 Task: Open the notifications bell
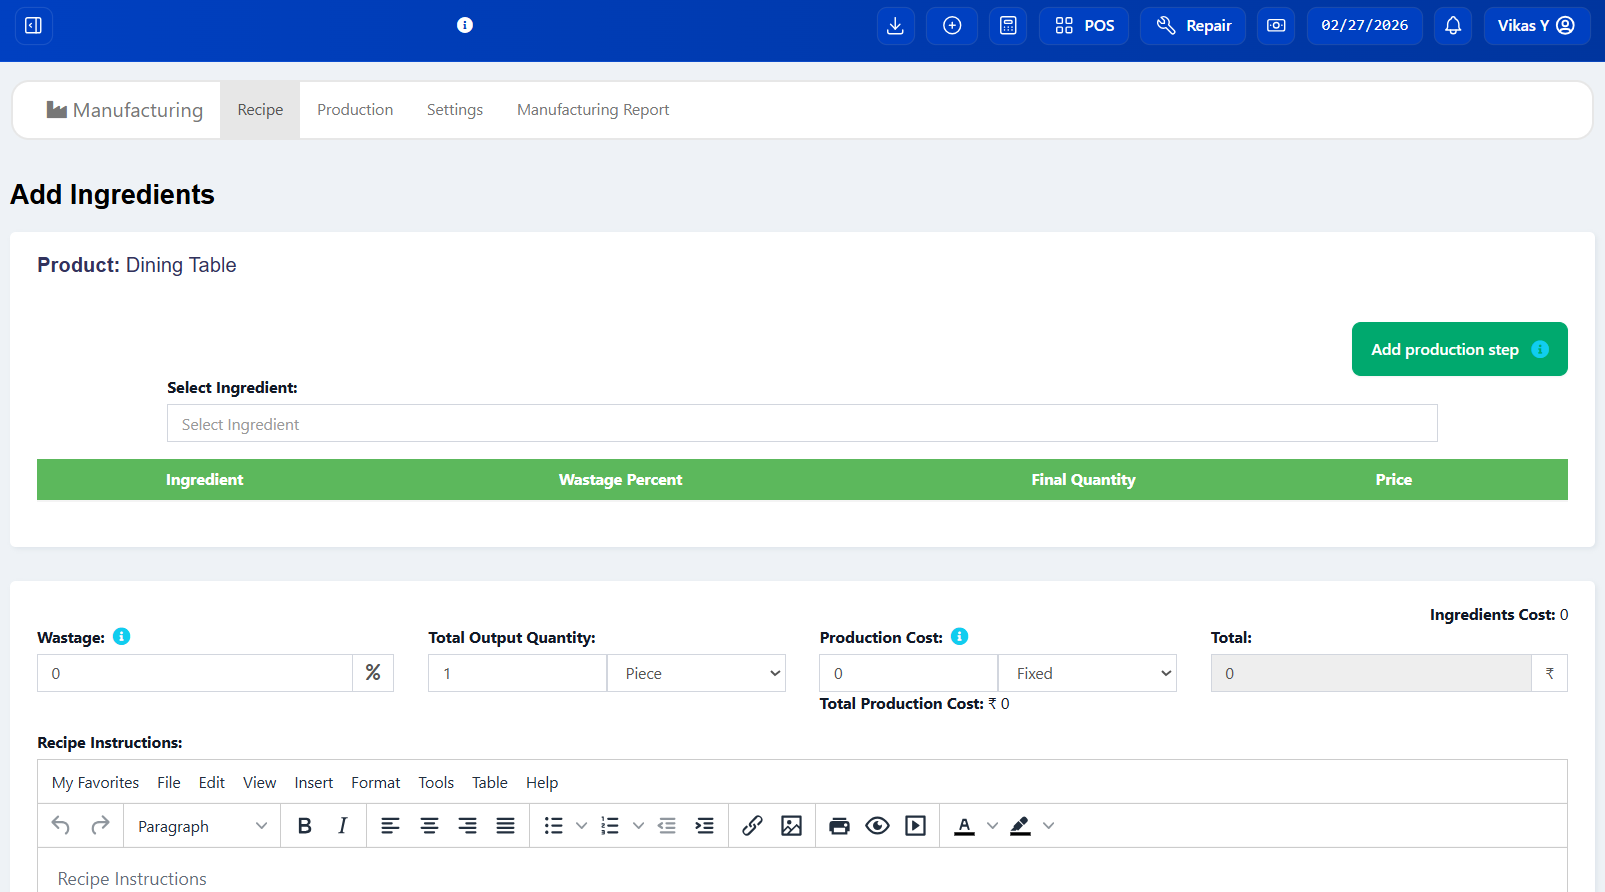pos(1453,26)
